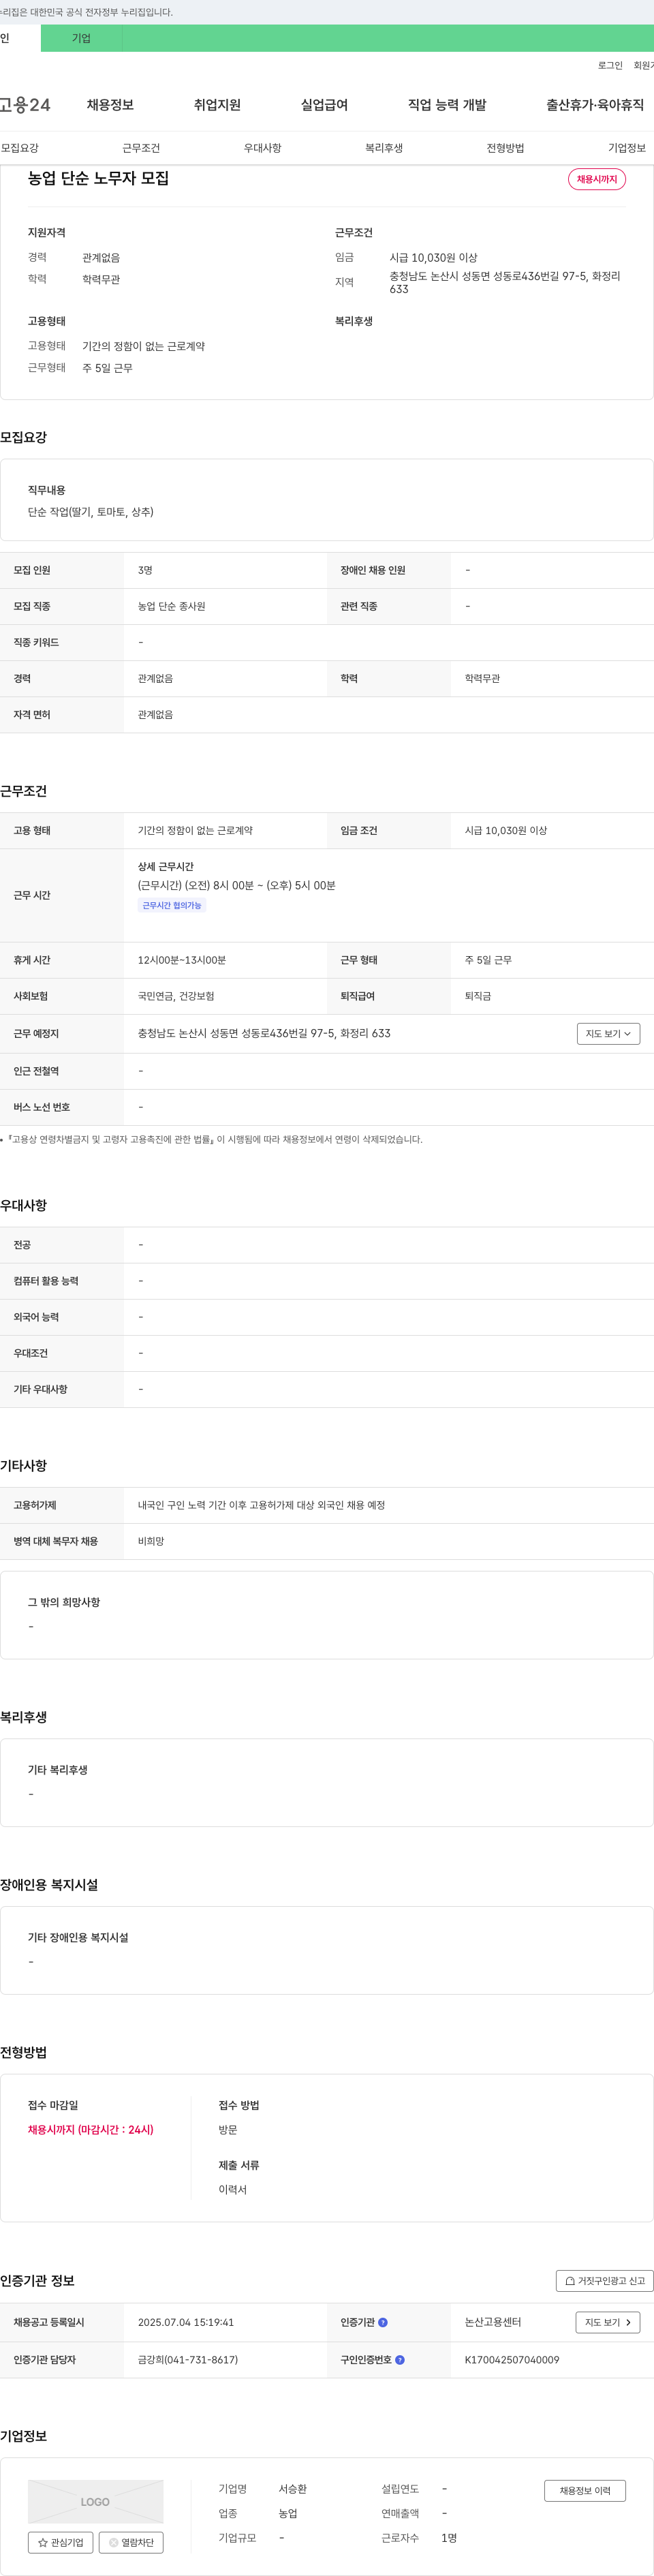
Task: Click contact 금강희(041-731-8617)
Action: pos(188,2359)
